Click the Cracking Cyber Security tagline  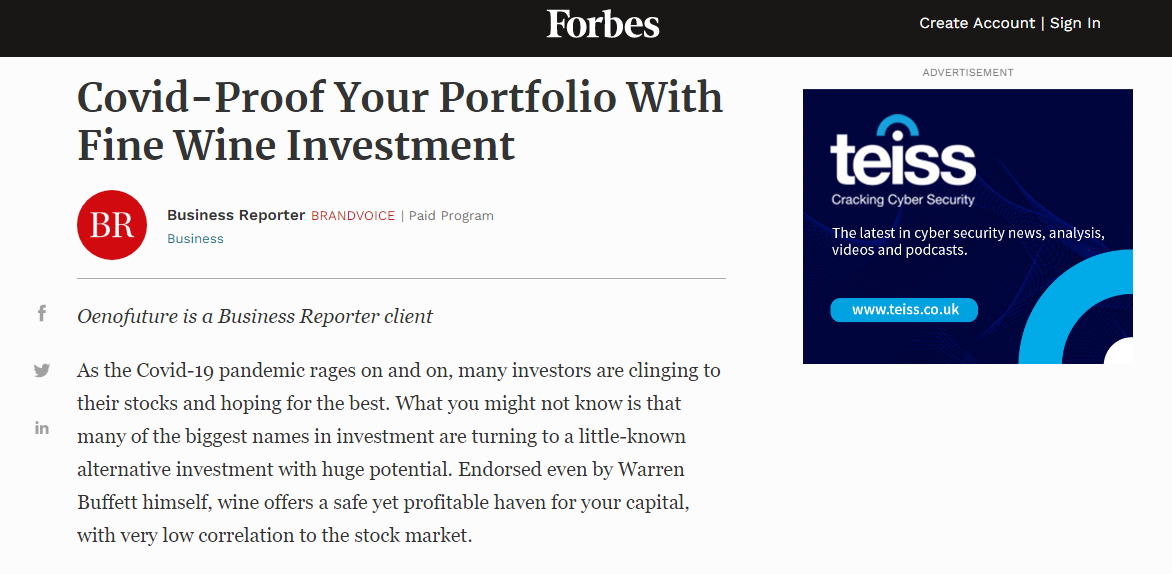(903, 200)
